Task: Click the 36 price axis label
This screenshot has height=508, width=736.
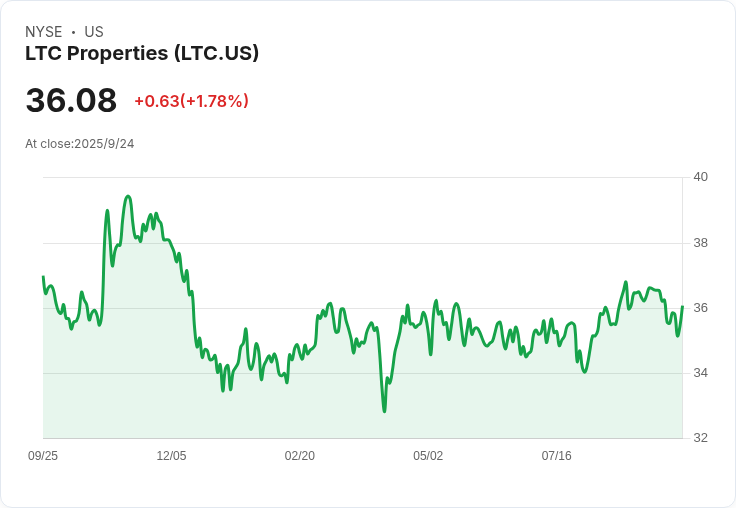Action: pos(700,308)
